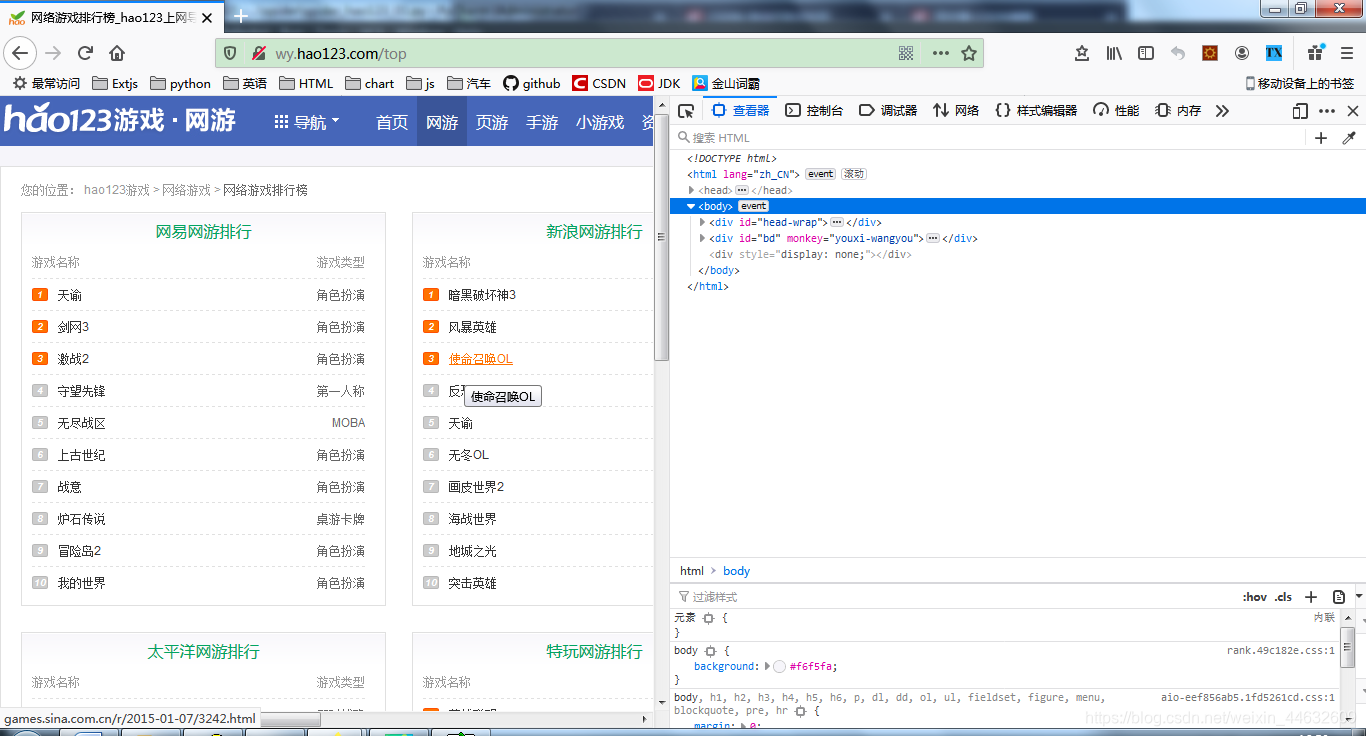Click the Firefox account avatar icon
Viewport: 1366px width, 736px height.
1241,53
